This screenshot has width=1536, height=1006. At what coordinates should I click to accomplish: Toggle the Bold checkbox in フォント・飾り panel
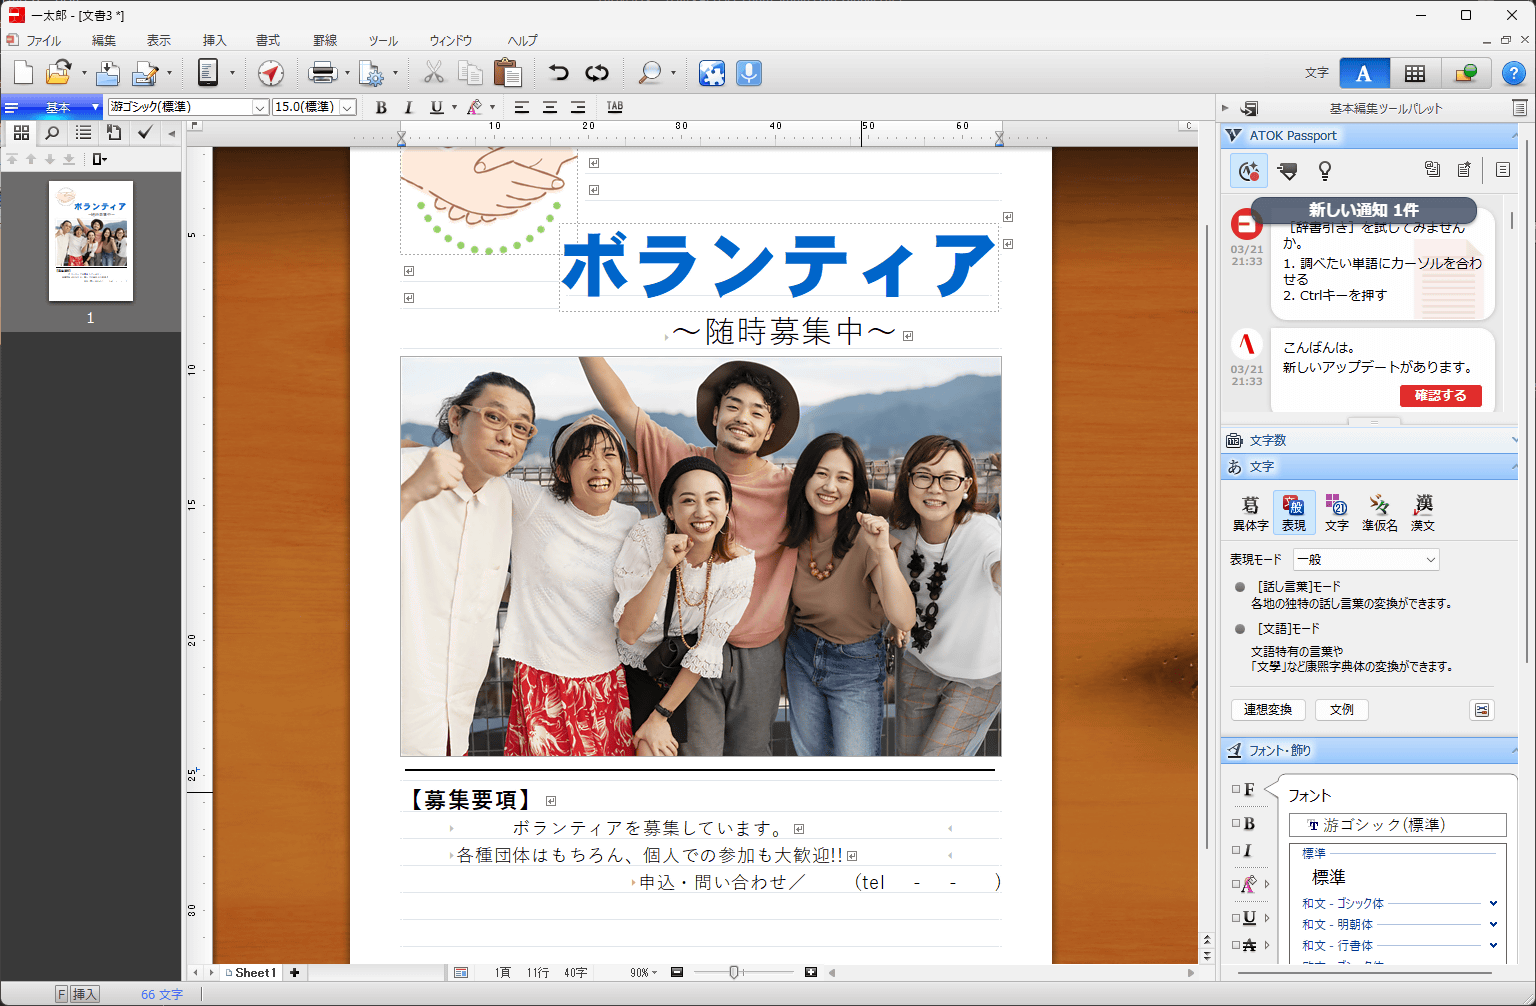click(x=1237, y=824)
